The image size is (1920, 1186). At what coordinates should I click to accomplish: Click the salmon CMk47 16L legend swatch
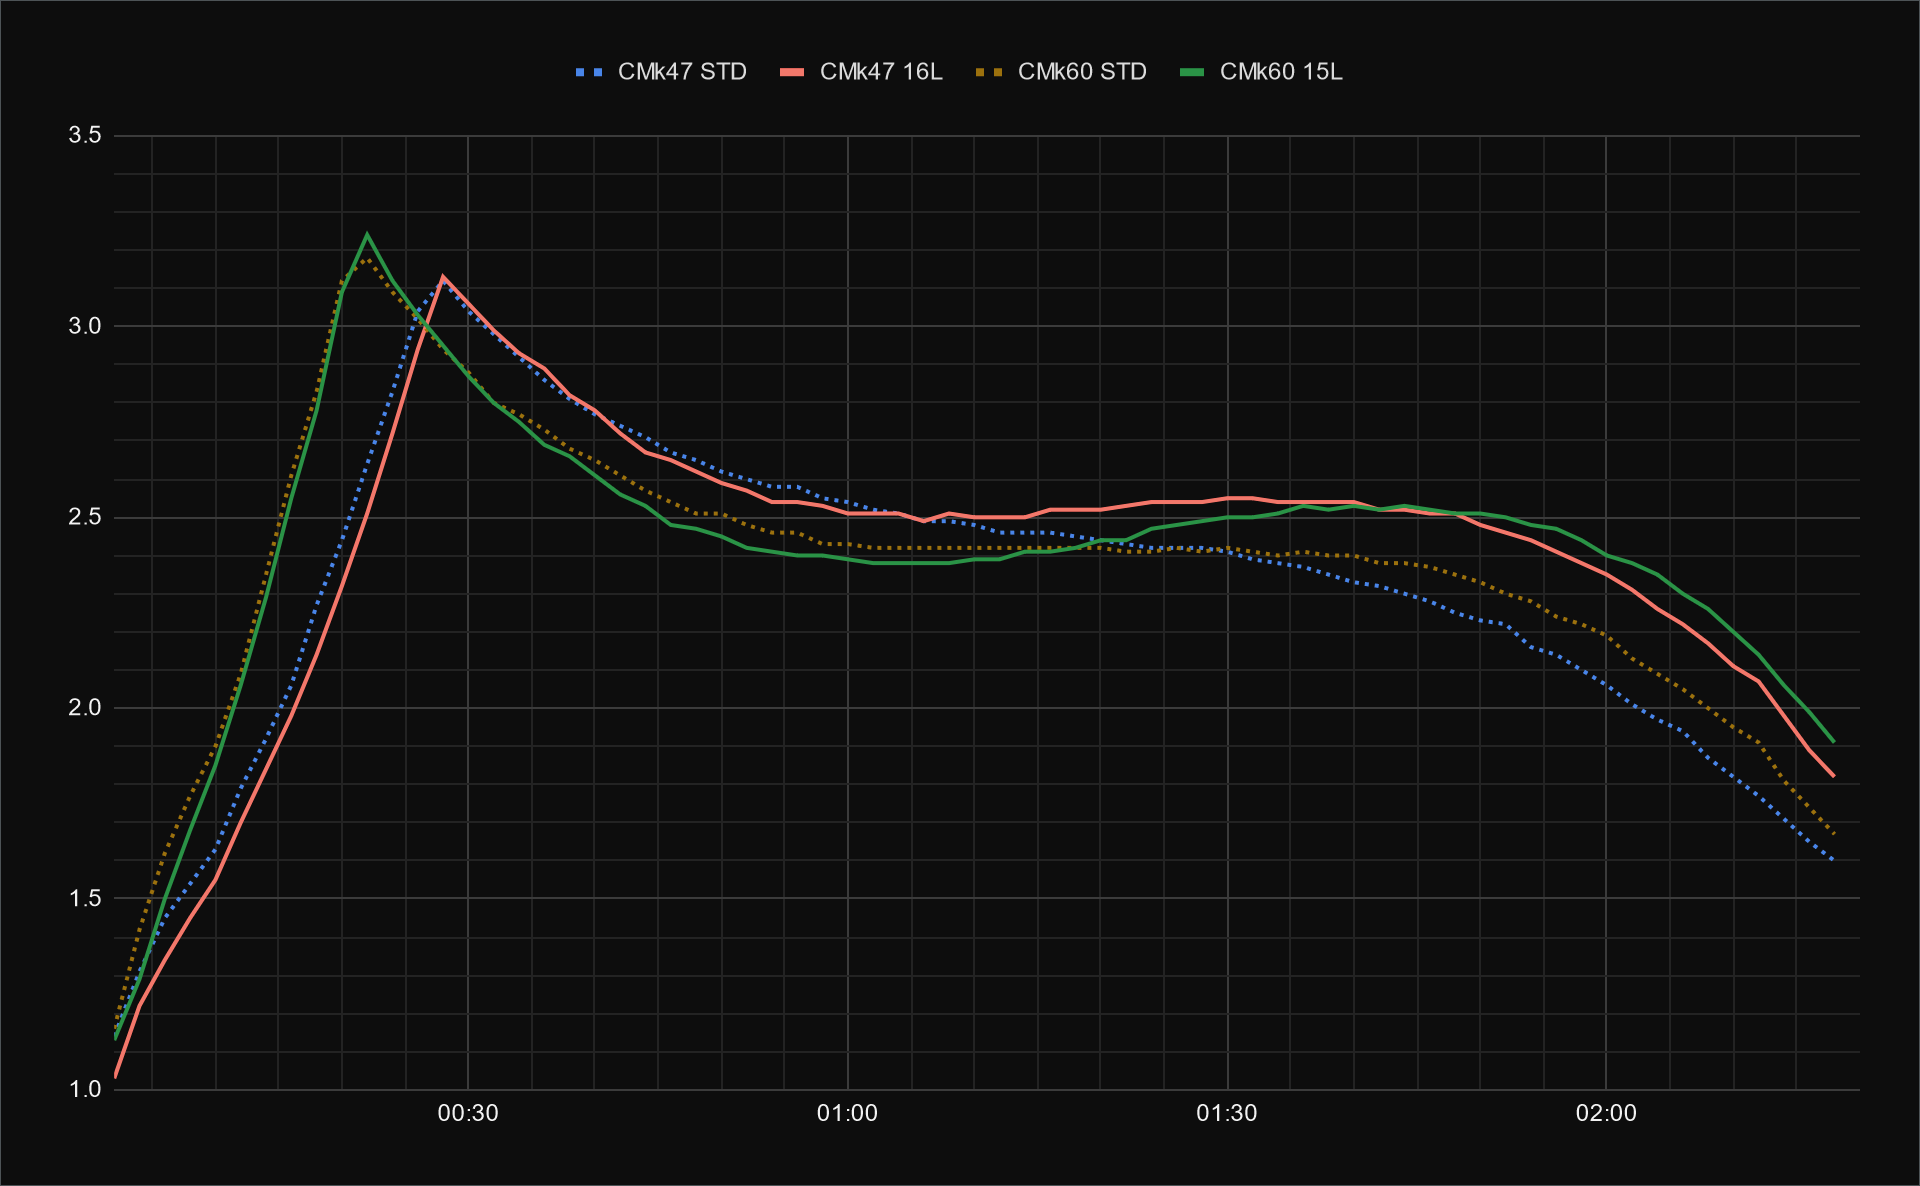(792, 72)
